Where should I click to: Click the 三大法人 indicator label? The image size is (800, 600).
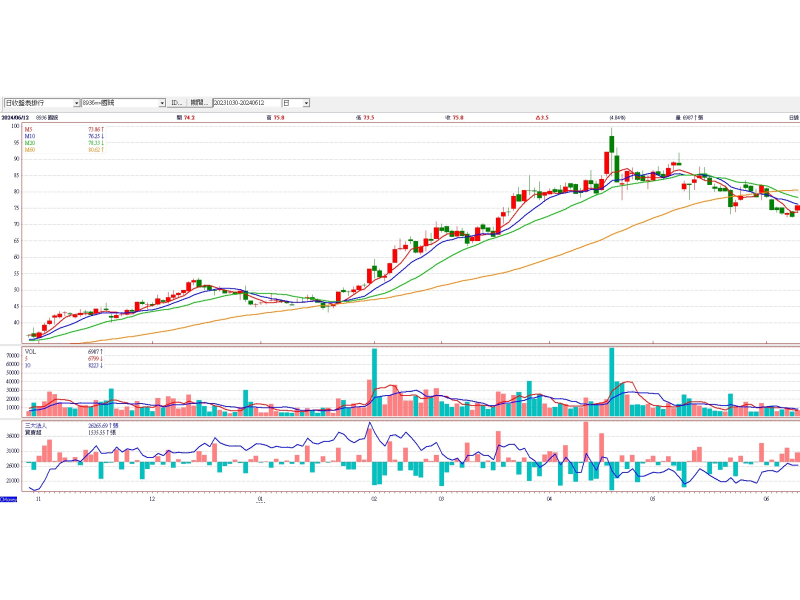[x=35, y=425]
